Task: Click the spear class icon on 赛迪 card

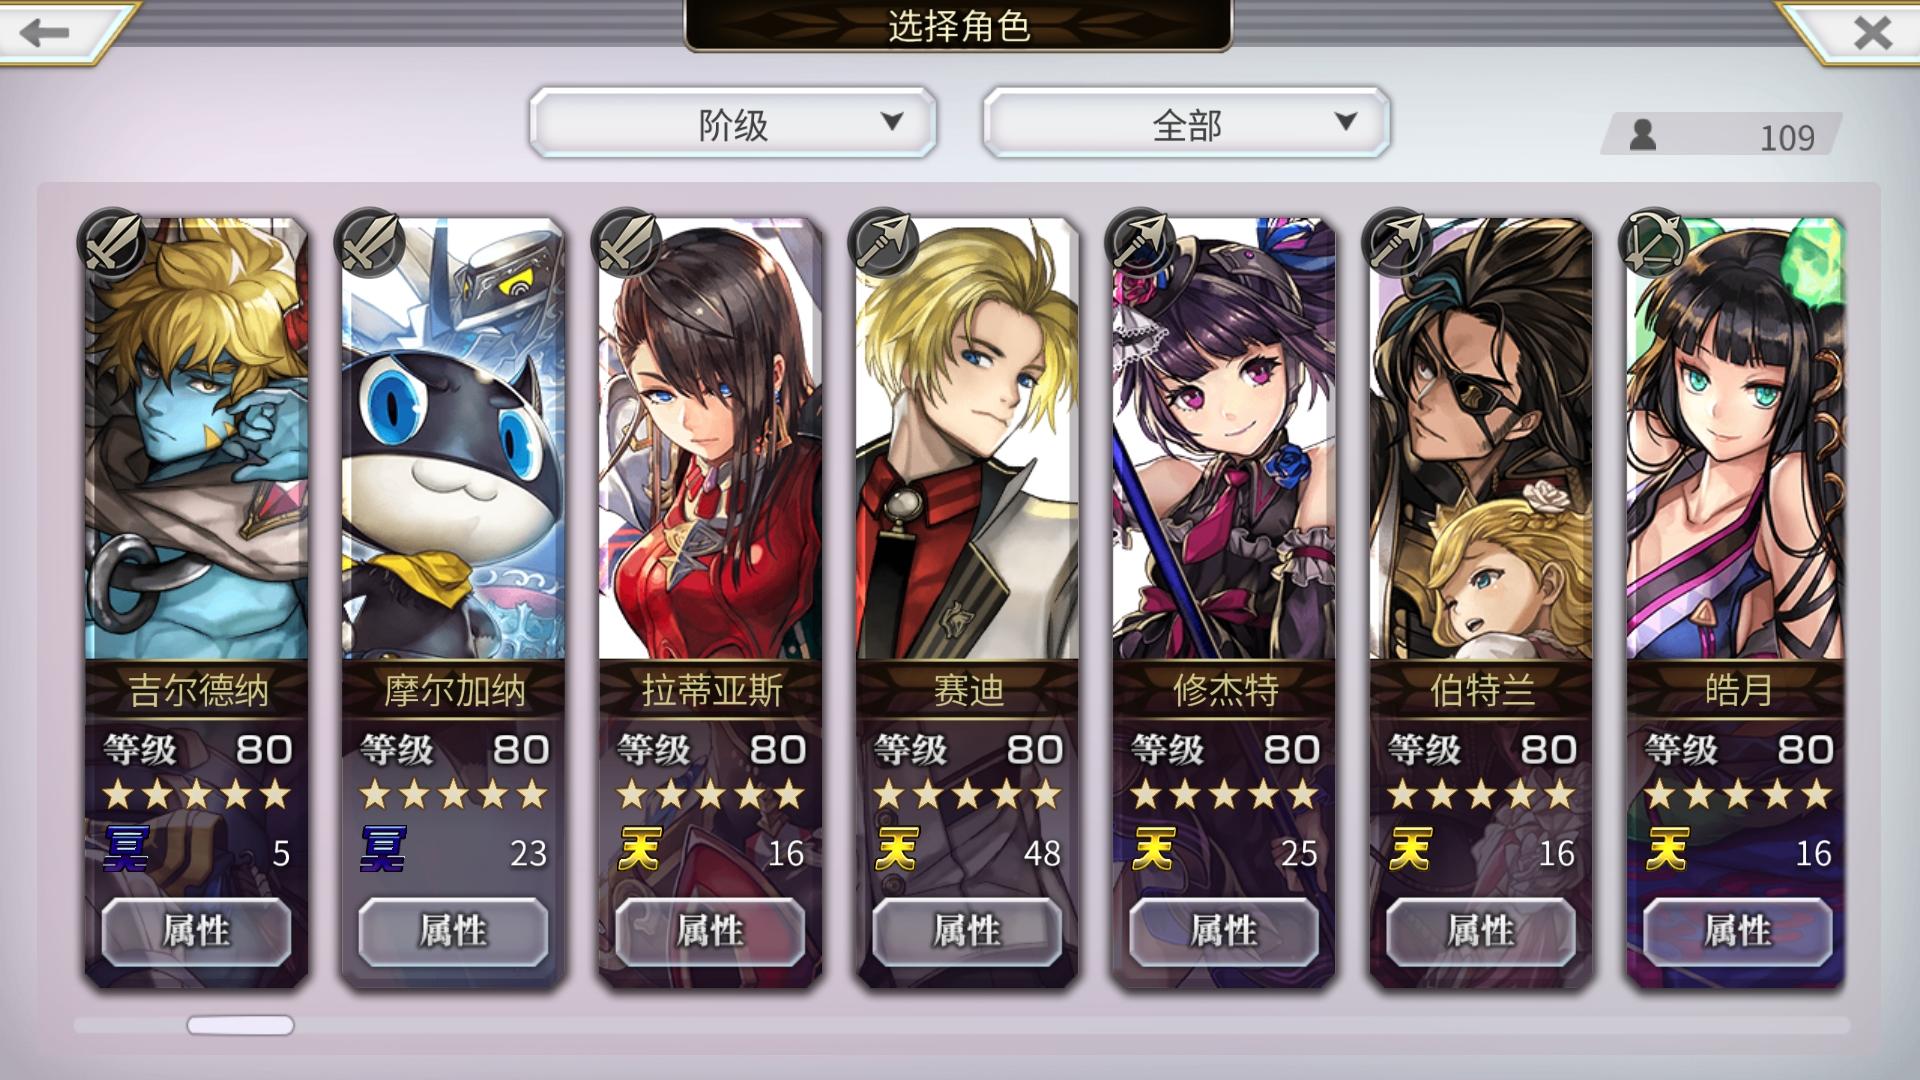Action: tap(882, 243)
